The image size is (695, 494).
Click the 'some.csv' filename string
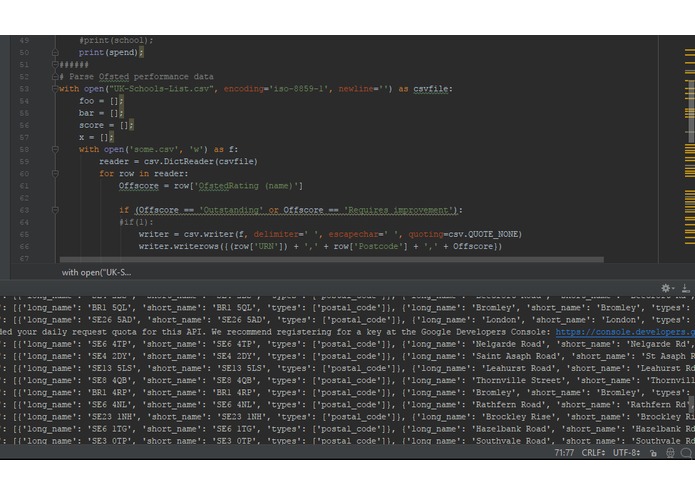tap(153, 149)
